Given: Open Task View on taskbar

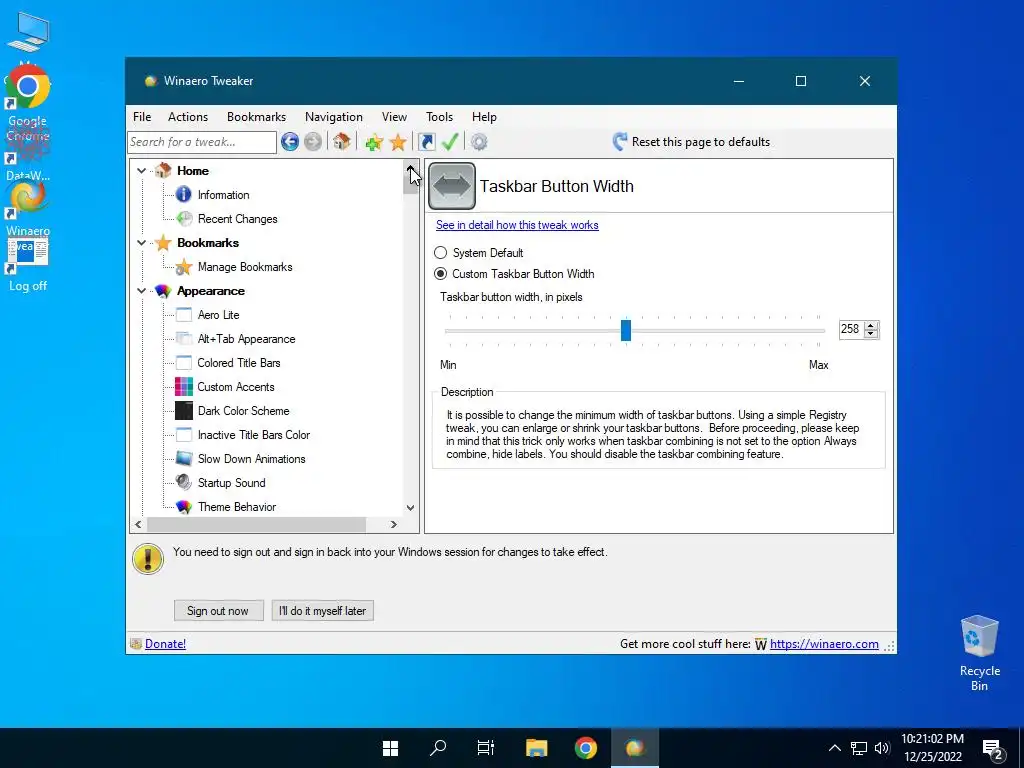Looking at the screenshot, I should (x=486, y=748).
